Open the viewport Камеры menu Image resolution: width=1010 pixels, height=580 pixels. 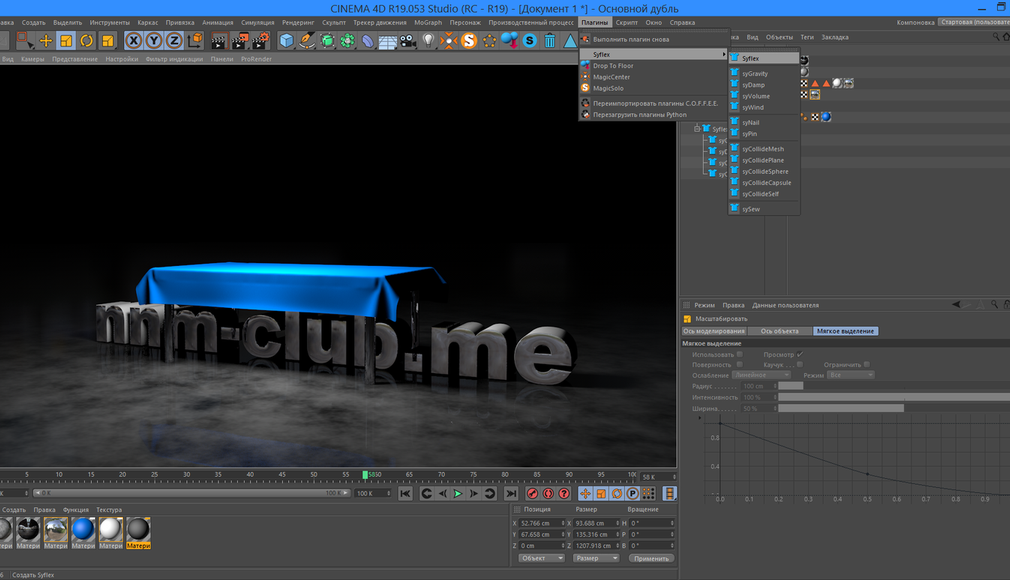(33, 59)
